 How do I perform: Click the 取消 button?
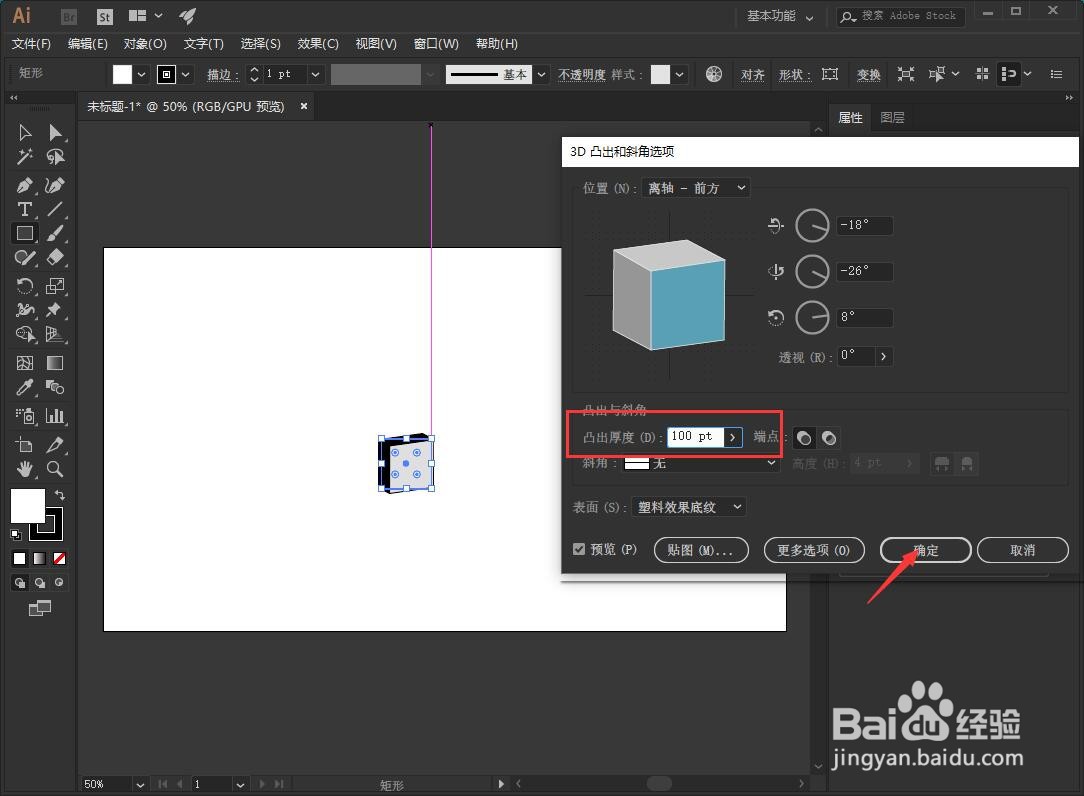[1022, 550]
